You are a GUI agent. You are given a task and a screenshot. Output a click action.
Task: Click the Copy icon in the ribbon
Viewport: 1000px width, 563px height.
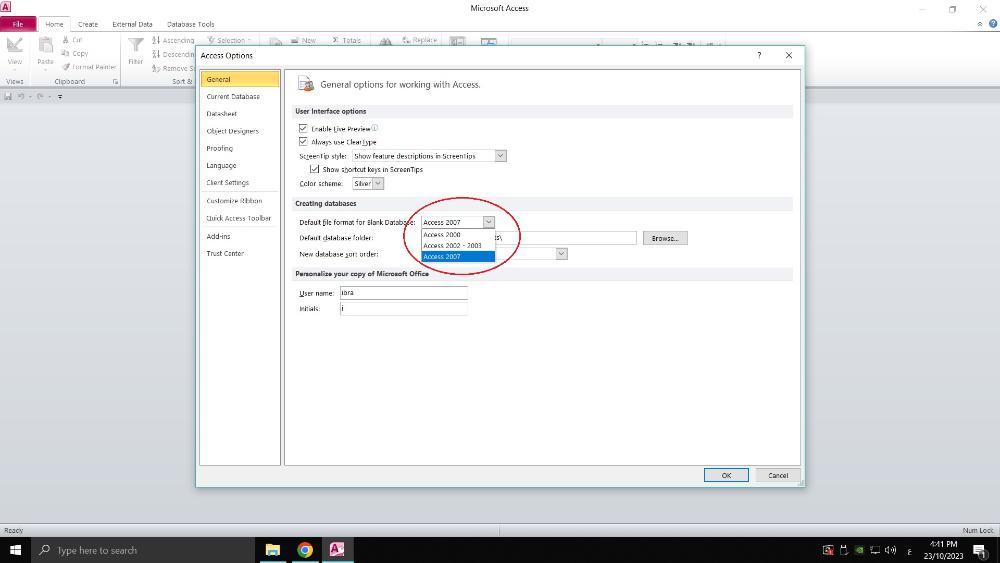click(x=66, y=54)
